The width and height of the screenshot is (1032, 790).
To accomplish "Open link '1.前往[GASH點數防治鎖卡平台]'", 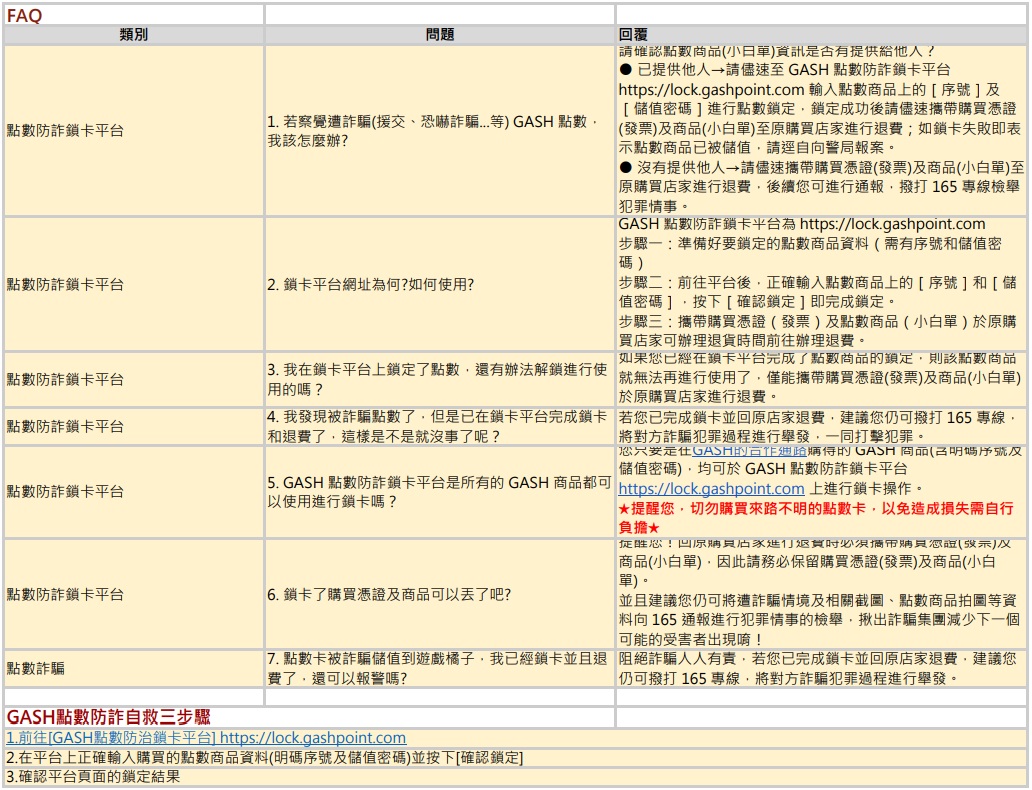I will pyautogui.click(x=206, y=737).
